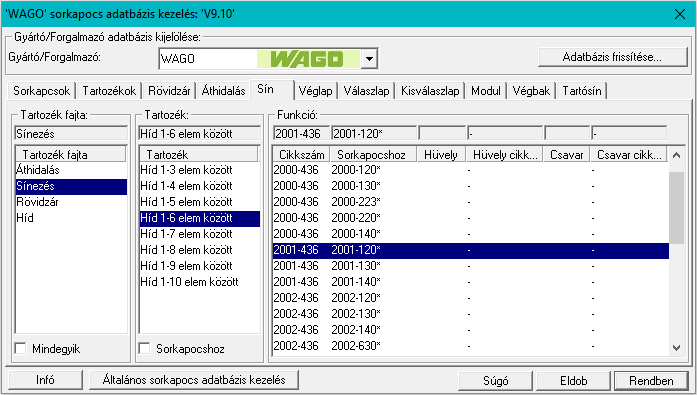Click the Tartozék fajta list header
This screenshot has height=395, width=697.
(71, 155)
